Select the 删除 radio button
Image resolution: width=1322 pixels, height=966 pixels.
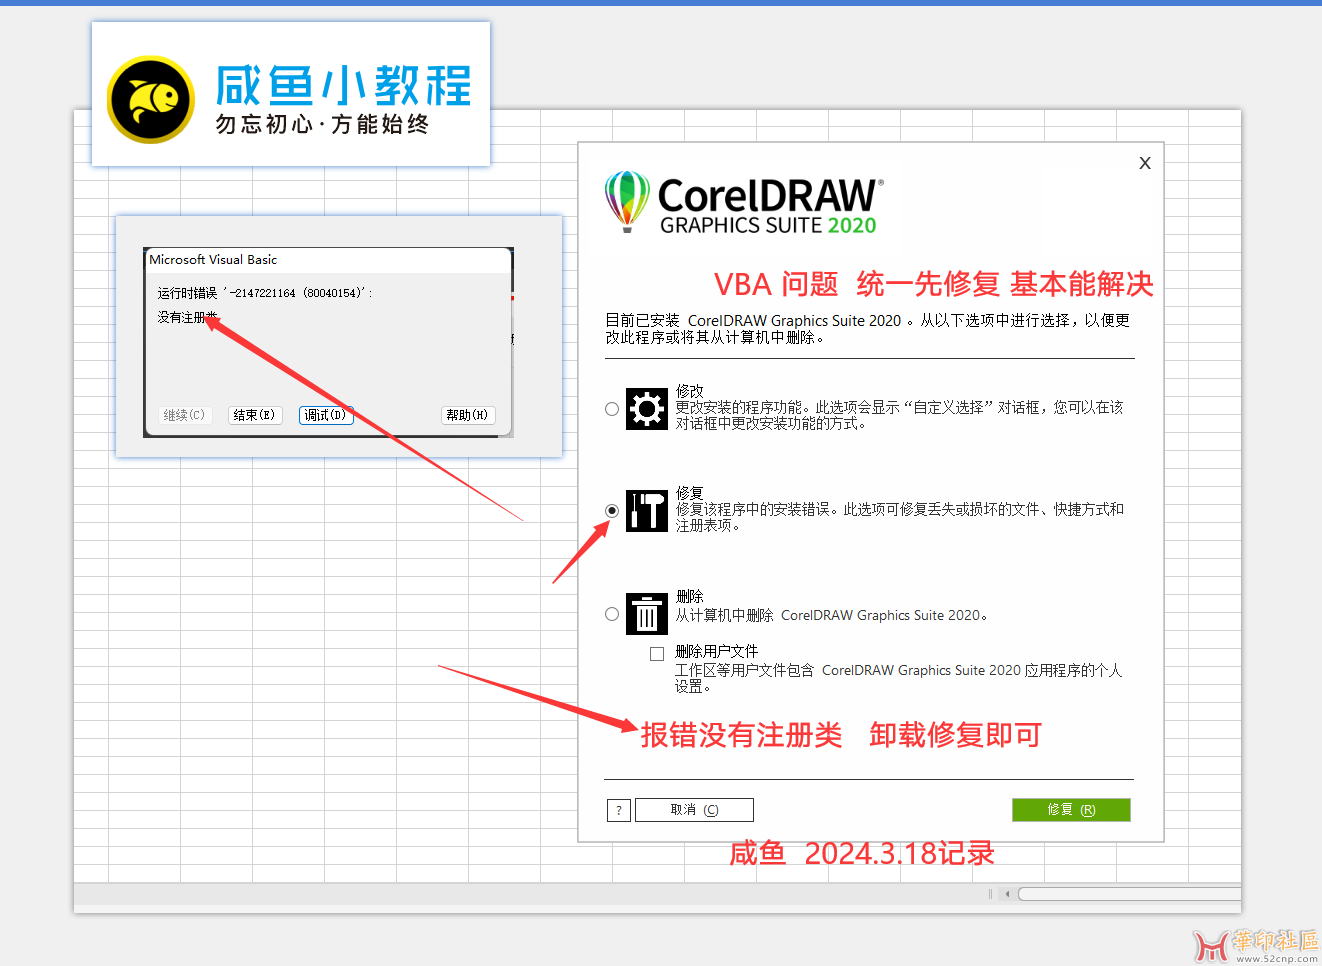[611, 614]
